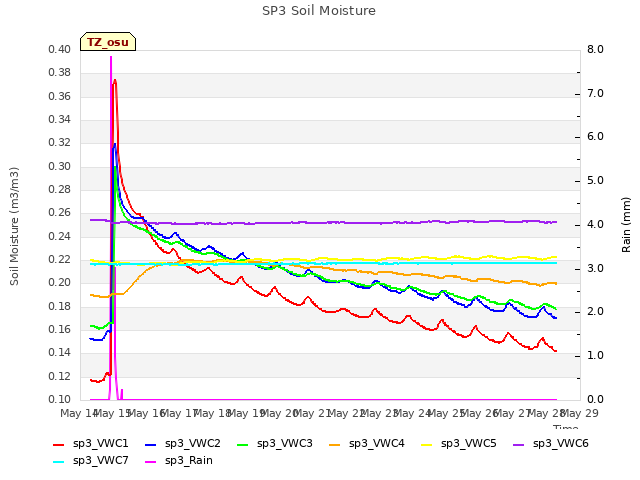
Task: Select the sp3_VWC2 legend label
Action: [193, 443]
